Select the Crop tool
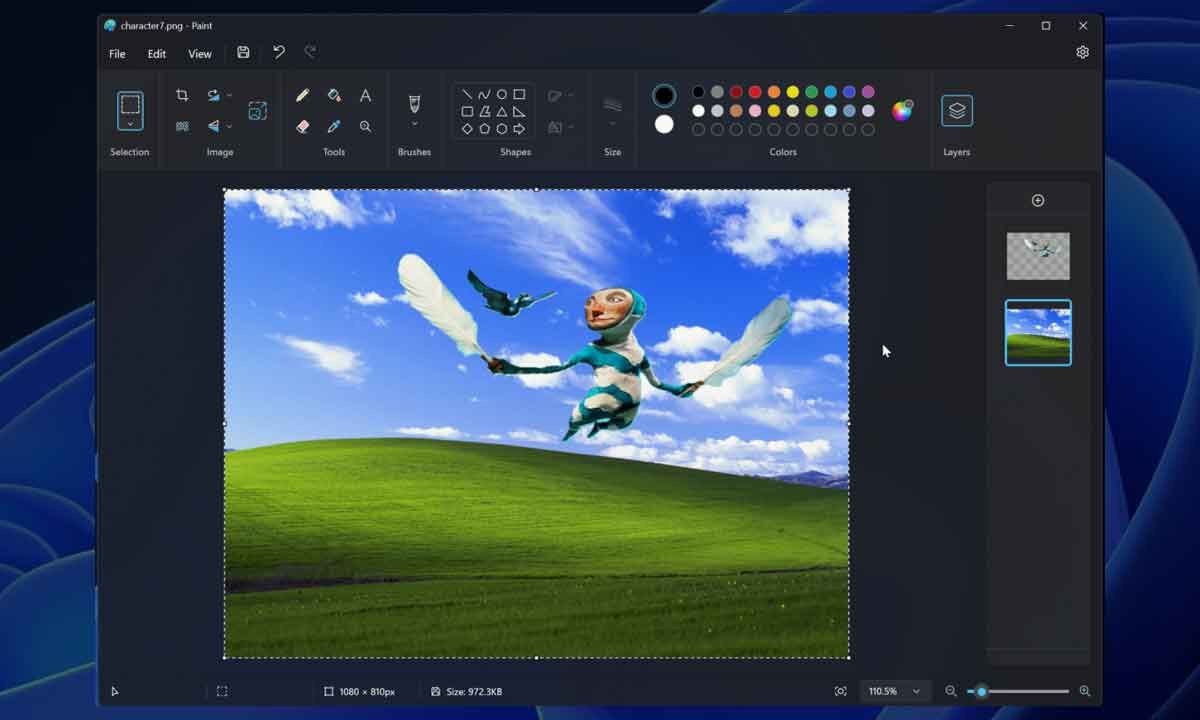The width and height of the screenshot is (1200, 720). point(181,94)
